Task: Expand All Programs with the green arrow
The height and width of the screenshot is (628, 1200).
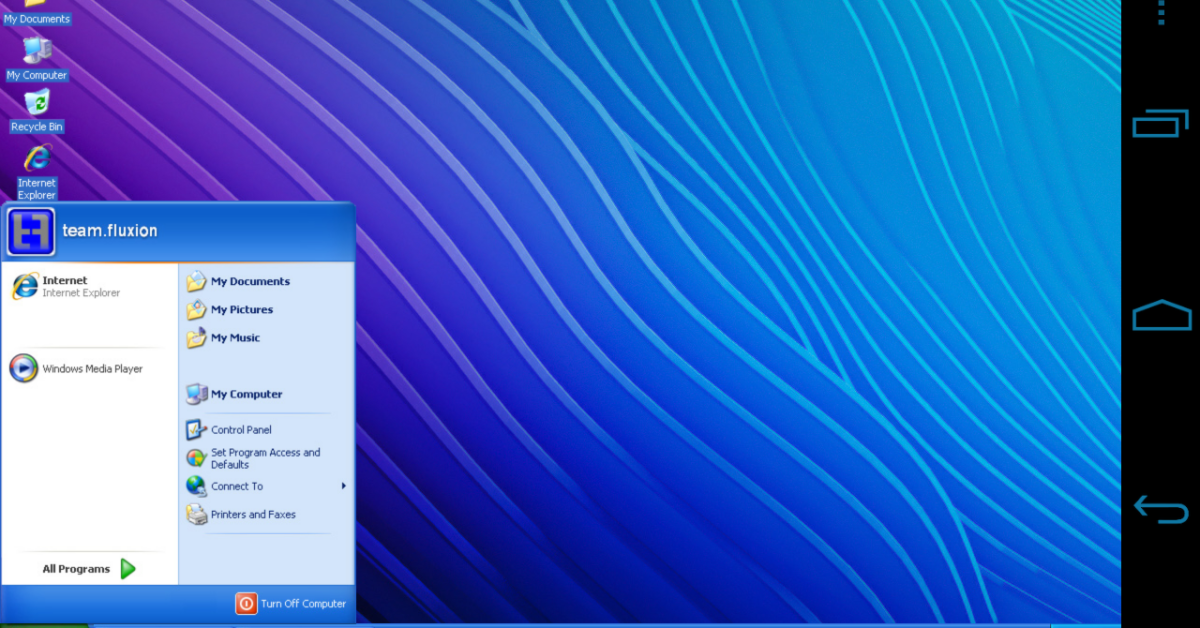Action: (127, 569)
